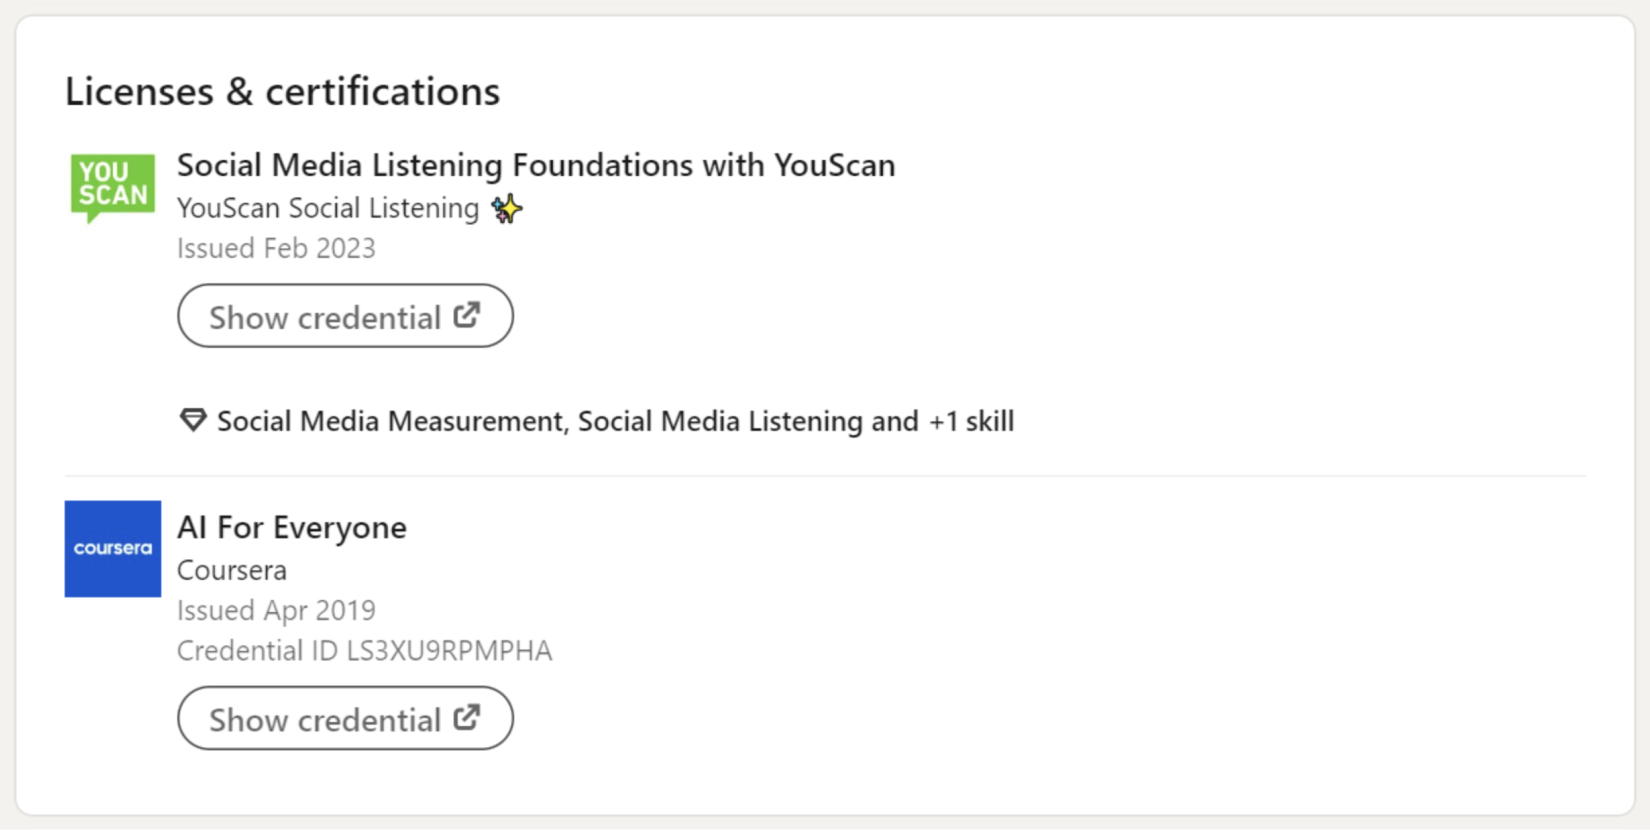
Task: Click the coursera wordmark inside the blue square
Action: pos(112,548)
